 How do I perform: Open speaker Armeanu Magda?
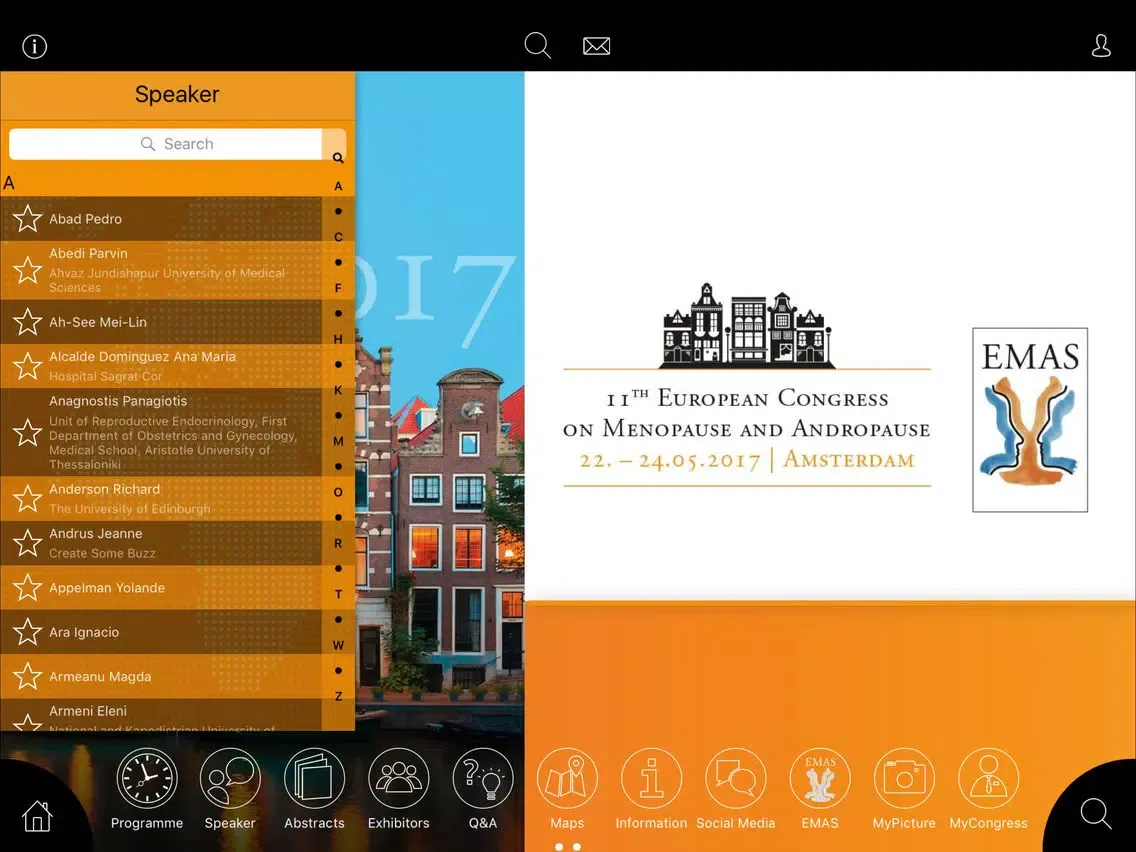tap(161, 676)
